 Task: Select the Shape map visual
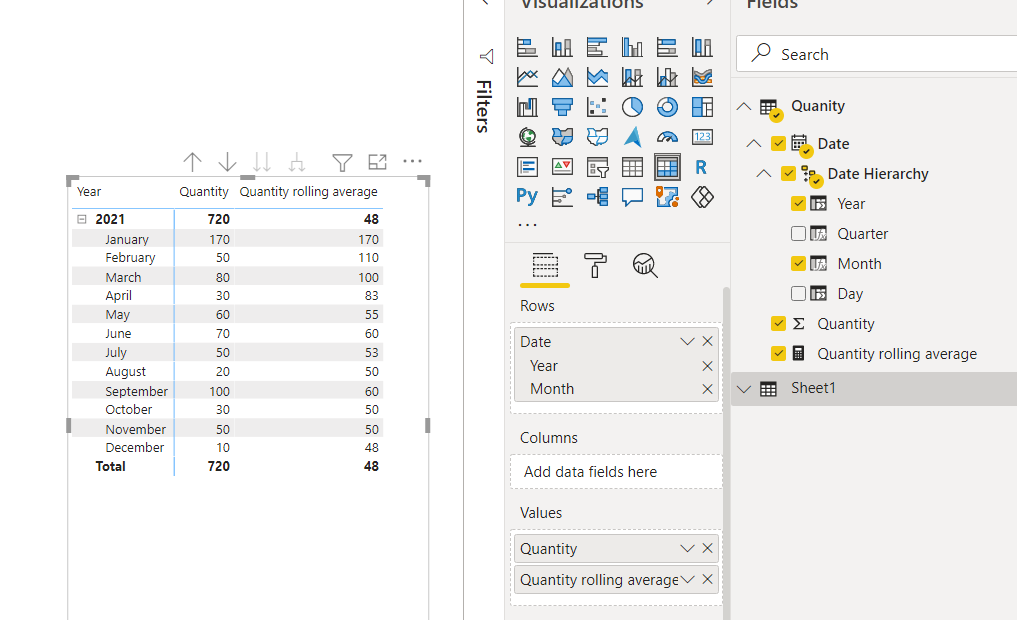point(597,137)
